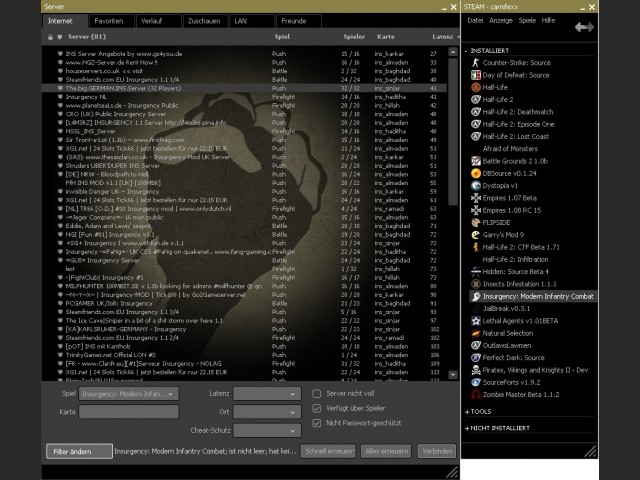This screenshot has width=640, height=480.
Task: Select 'PCGAMER UK/Jolt: Insurgency' server row
Action: pos(244,303)
